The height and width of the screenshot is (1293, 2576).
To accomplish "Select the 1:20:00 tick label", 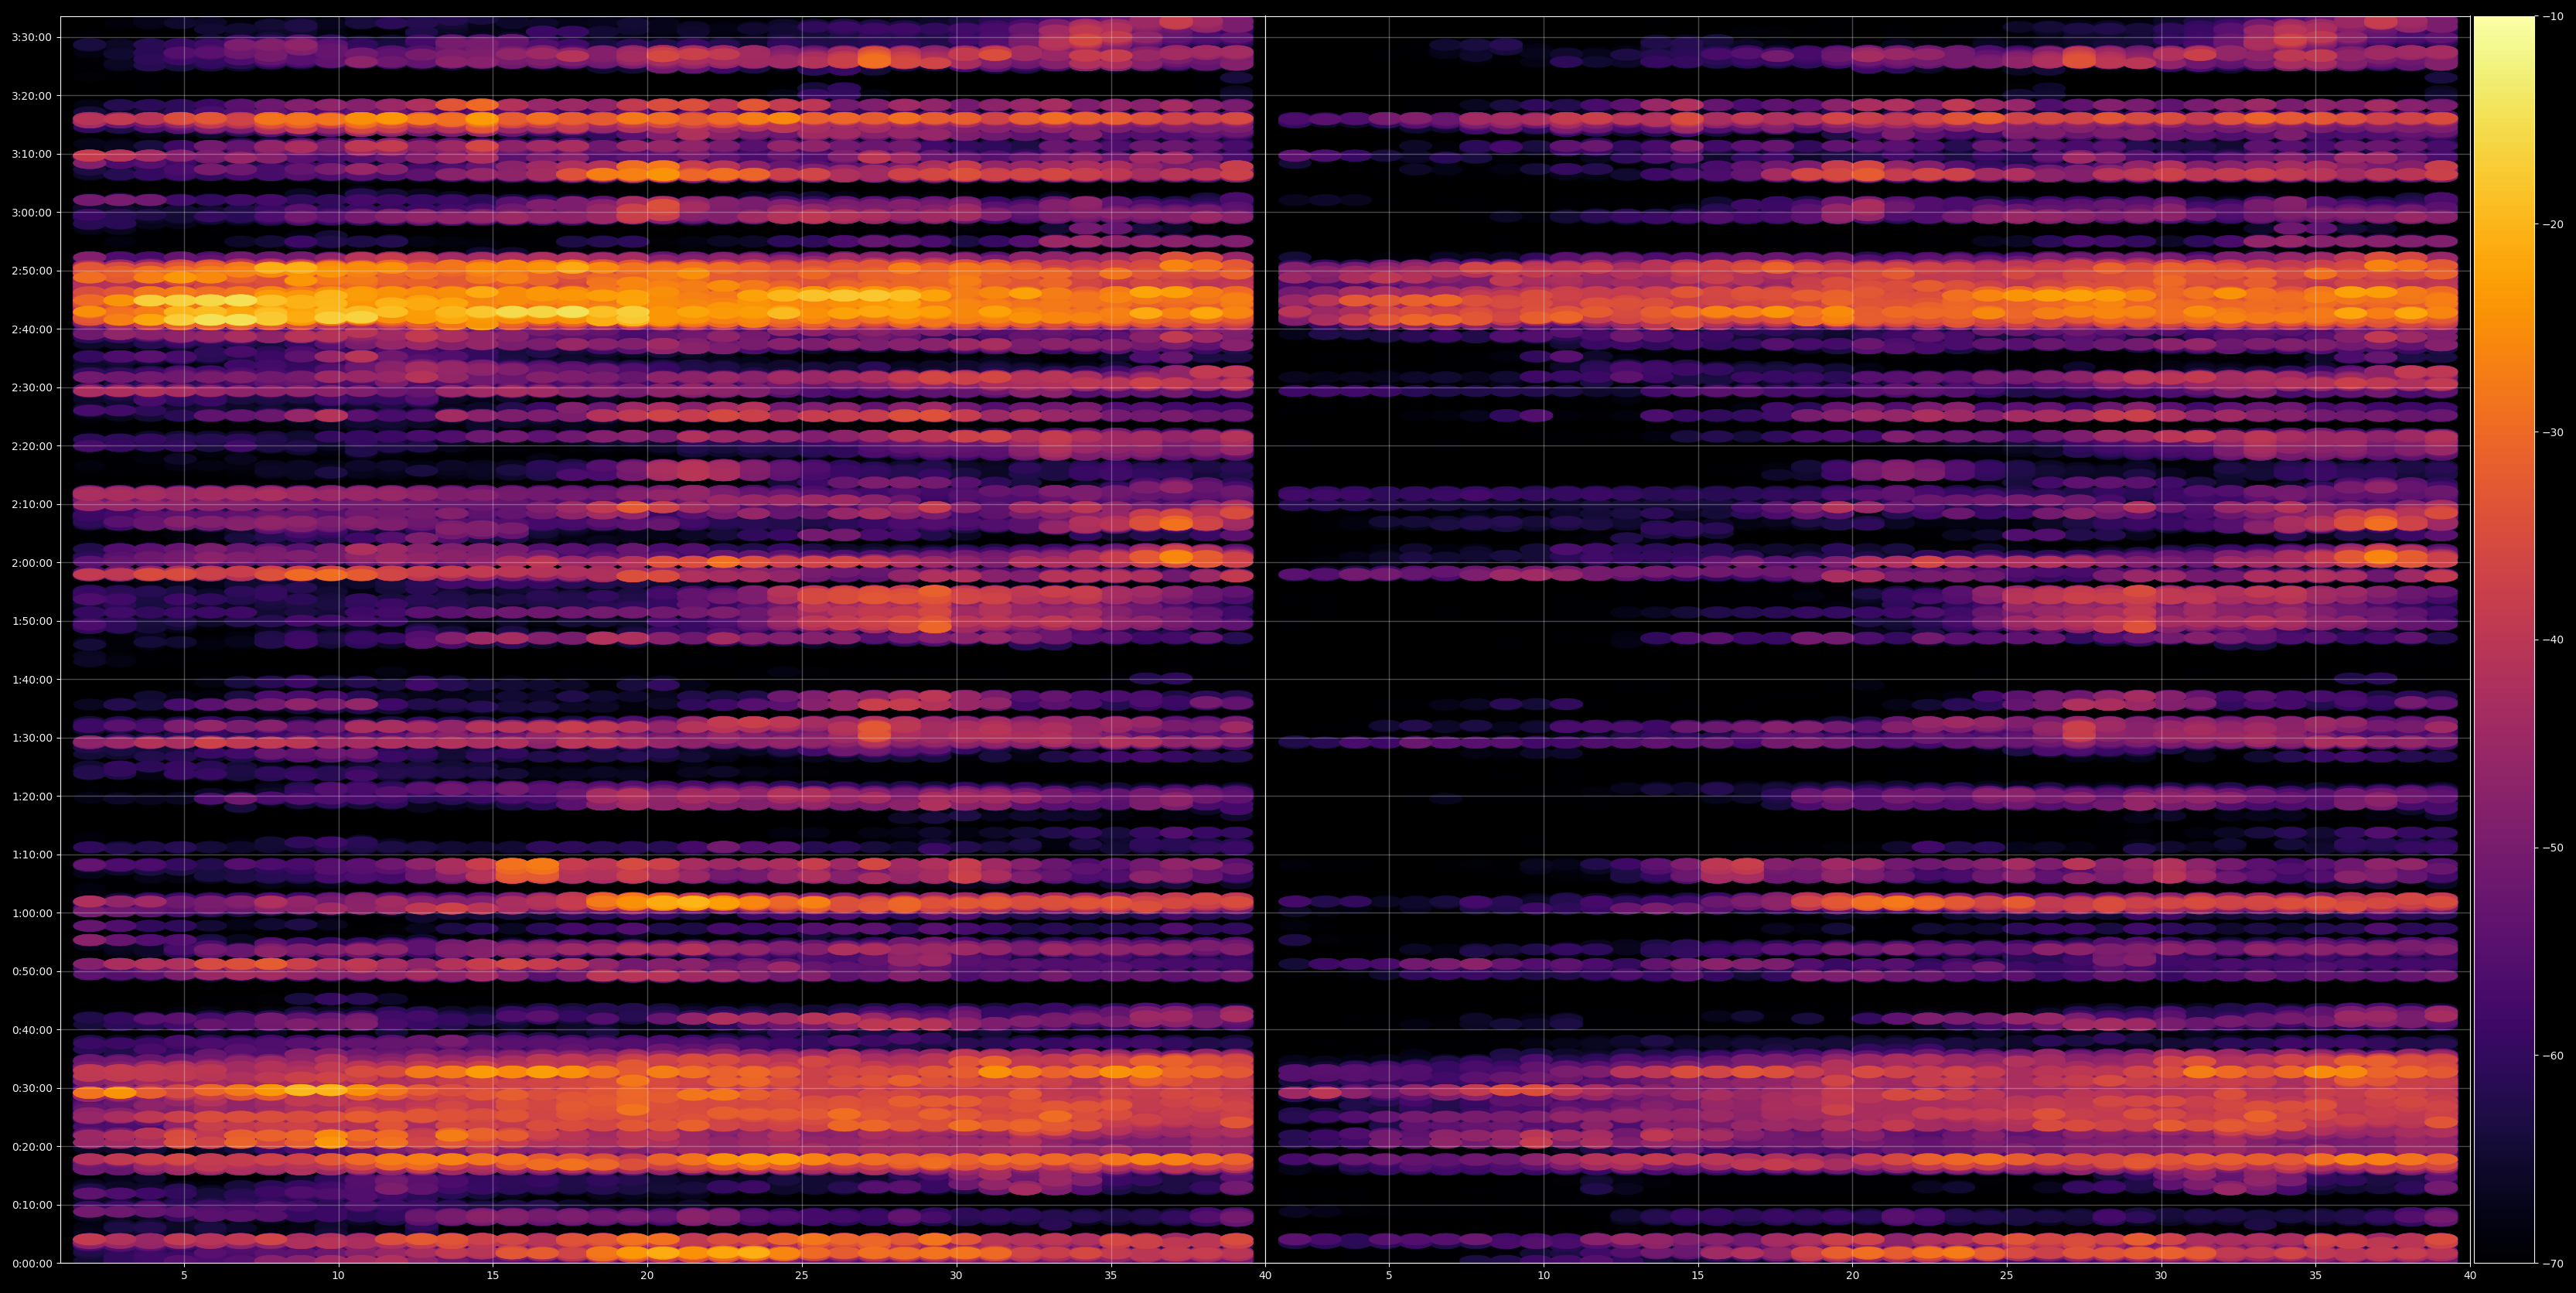I will [31, 796].
